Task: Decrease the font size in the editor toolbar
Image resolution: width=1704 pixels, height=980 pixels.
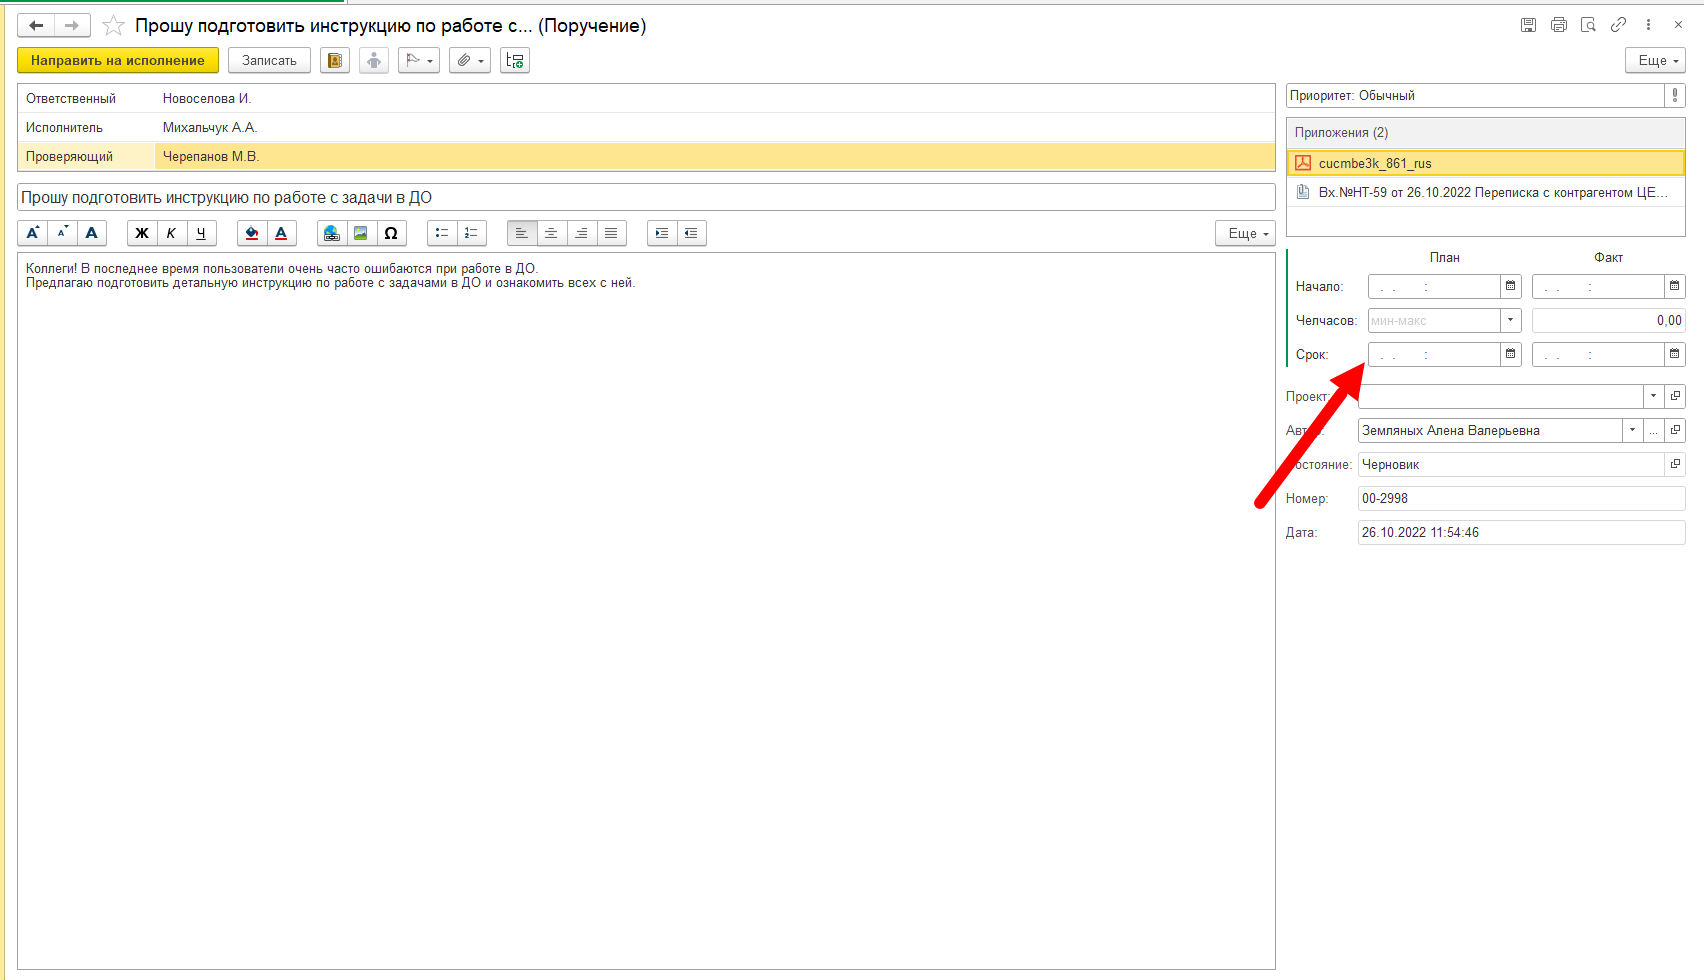Action: [x=62, y=233]
